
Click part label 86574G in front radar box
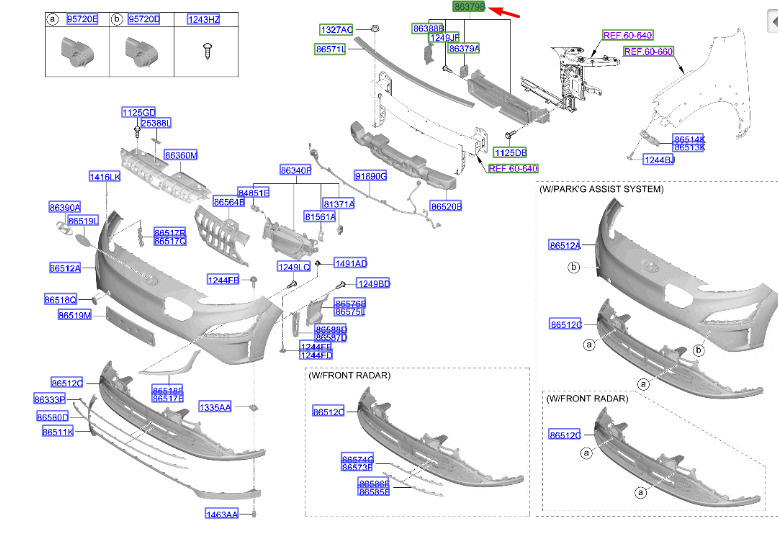(357, 459)
